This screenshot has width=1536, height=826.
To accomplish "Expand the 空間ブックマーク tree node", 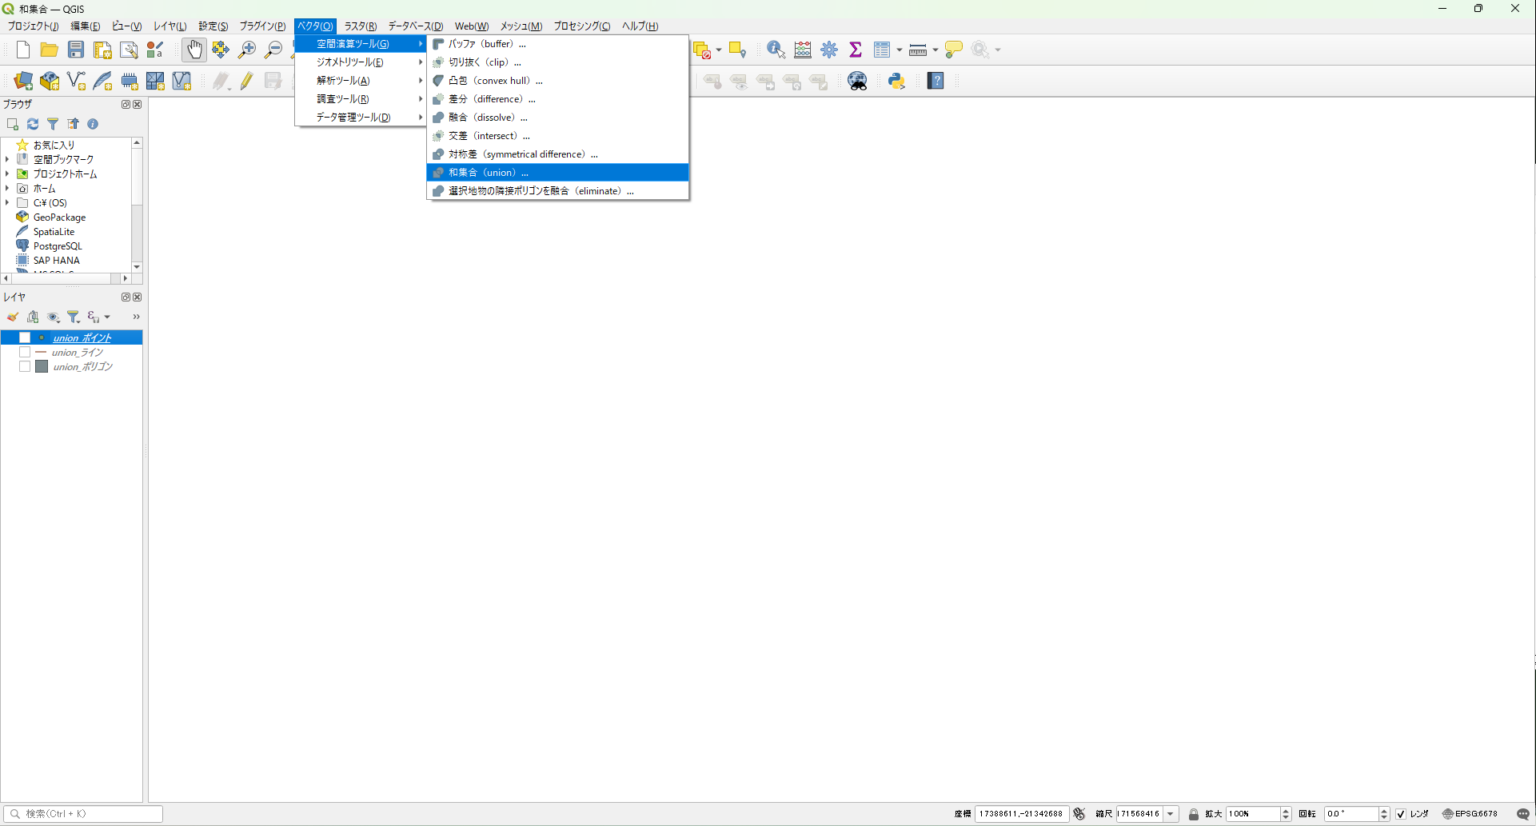I will click(x=7, y=159).
